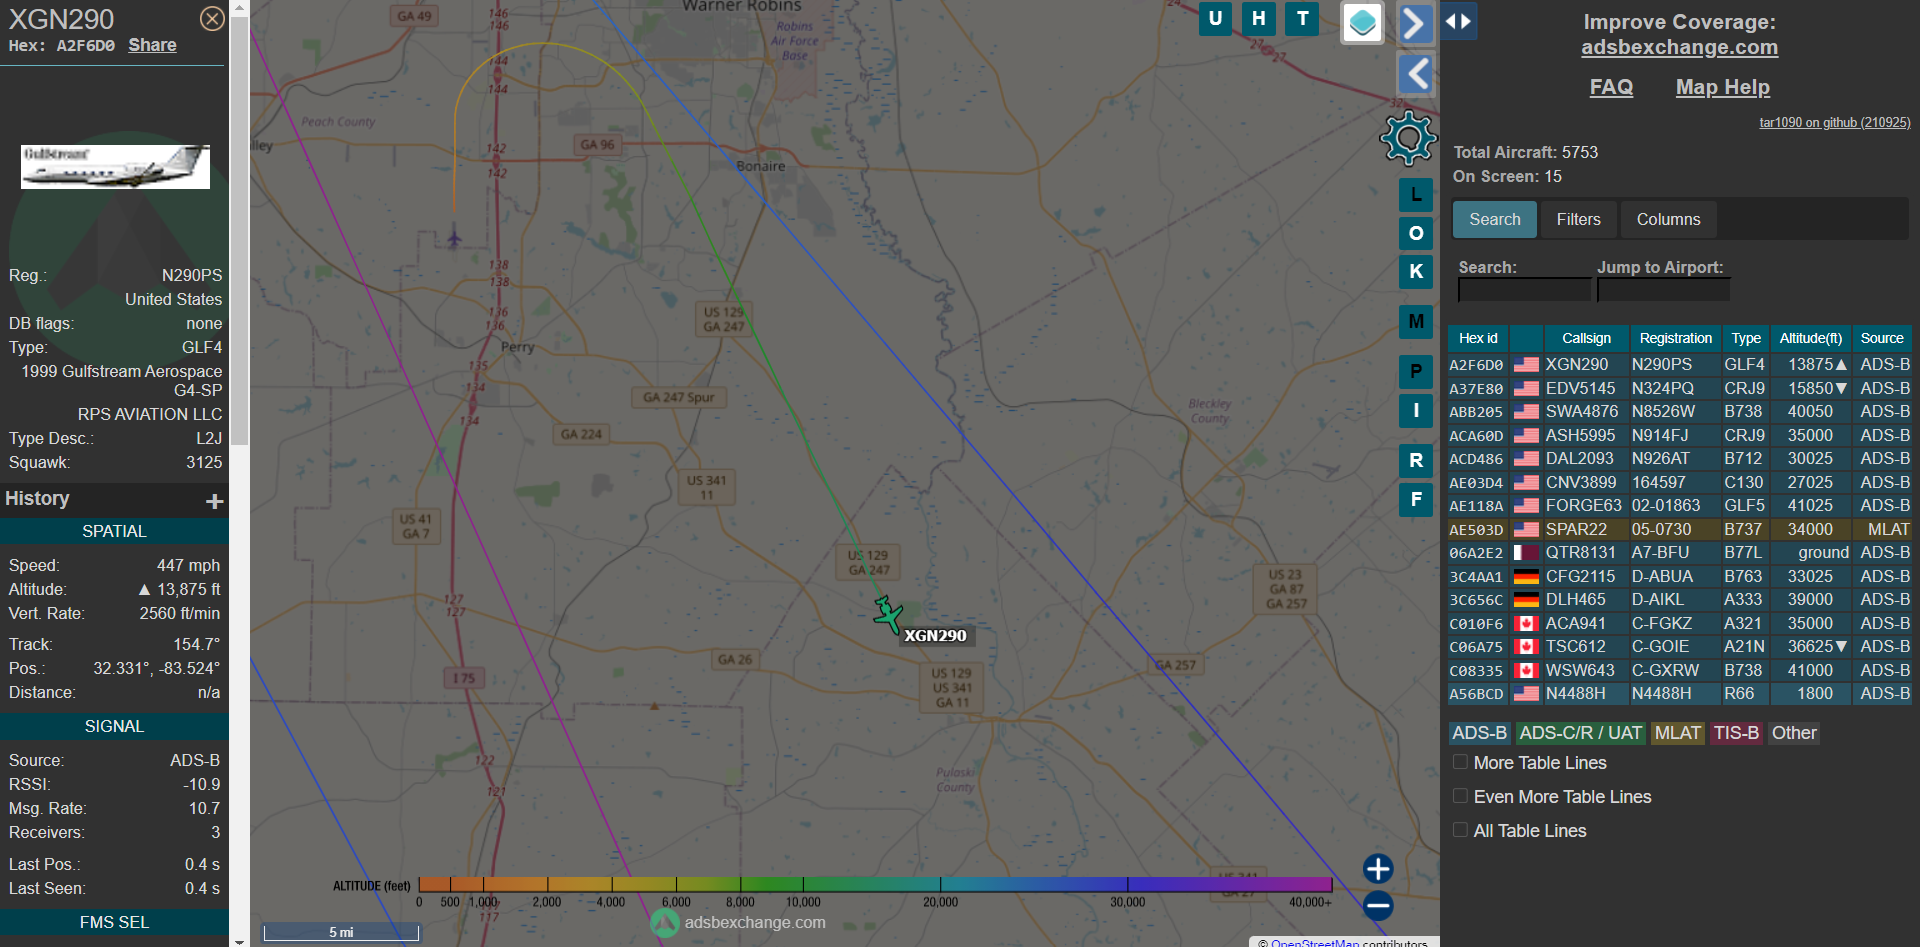Image resolution: width=1920 pixels, height=947 pixels.
Task: Select the SWA4876 table row
Action: 1679,411
